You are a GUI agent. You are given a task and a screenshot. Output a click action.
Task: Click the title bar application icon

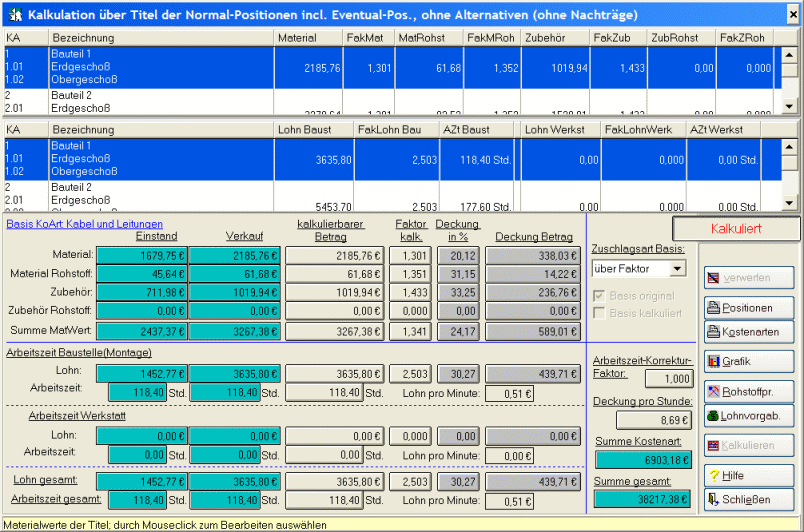tap(15, 15)
